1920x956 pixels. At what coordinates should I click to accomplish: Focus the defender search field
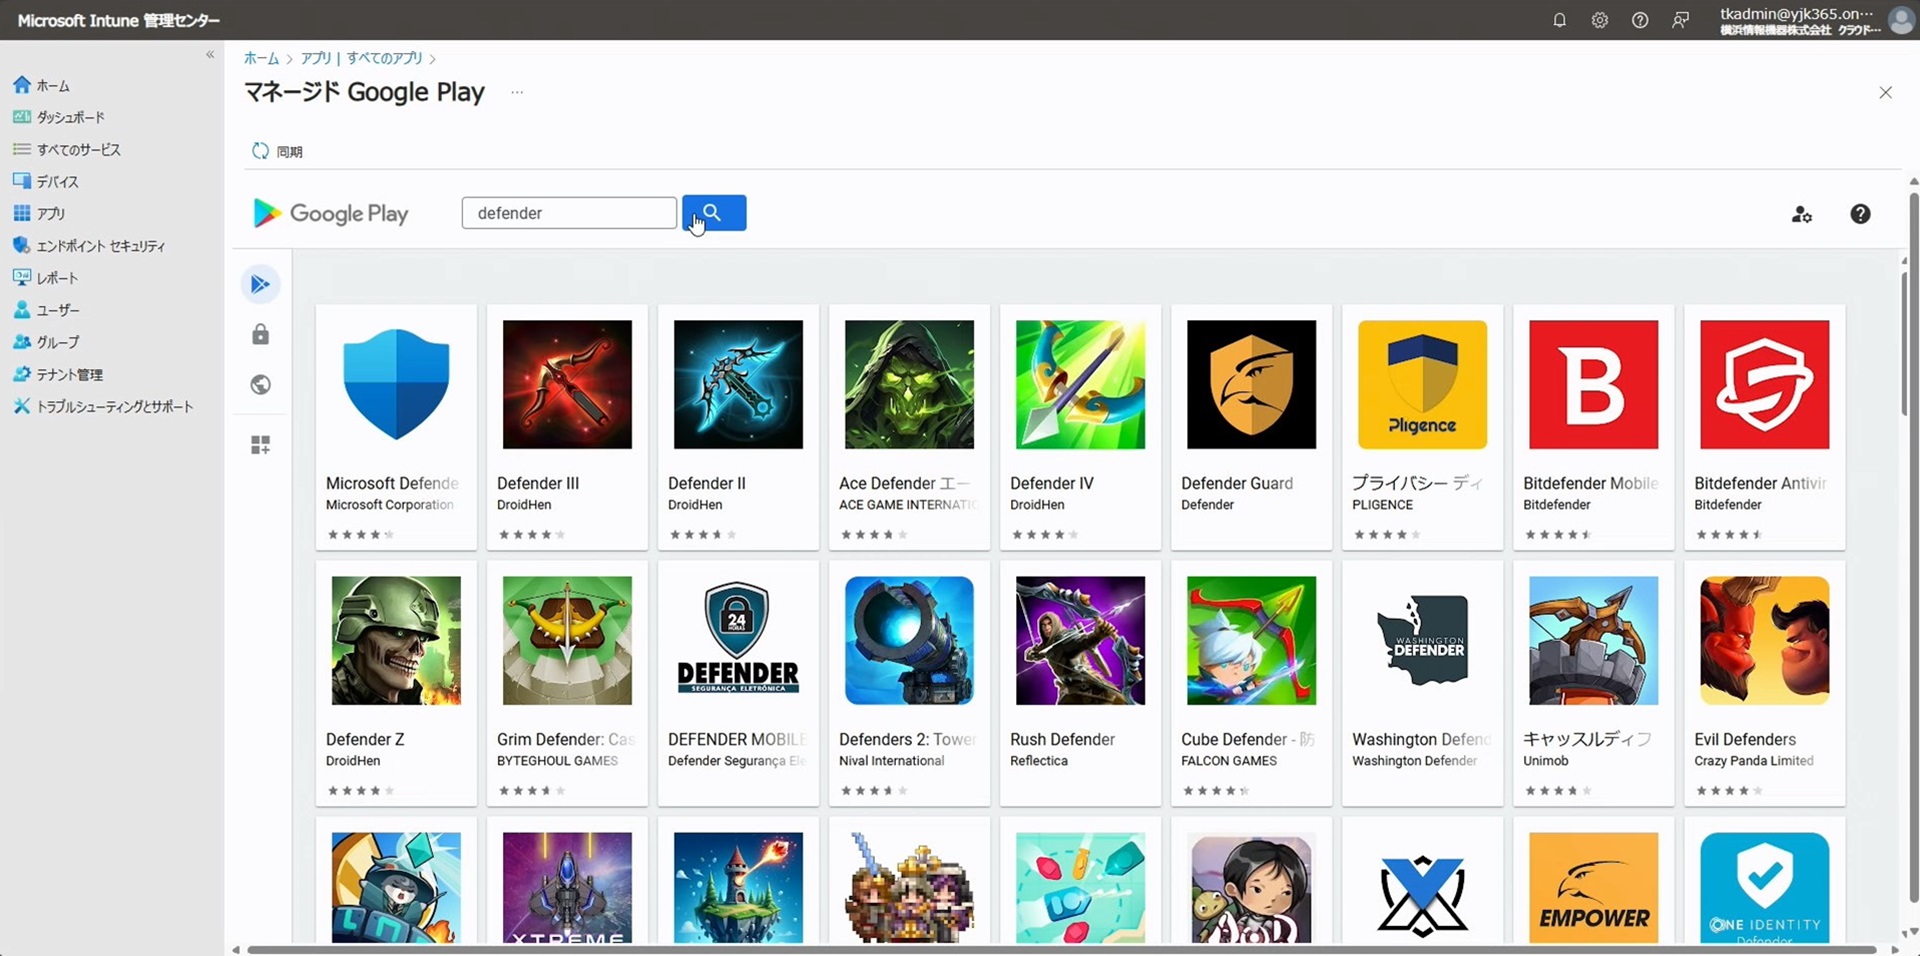click(x=569, y=213)
